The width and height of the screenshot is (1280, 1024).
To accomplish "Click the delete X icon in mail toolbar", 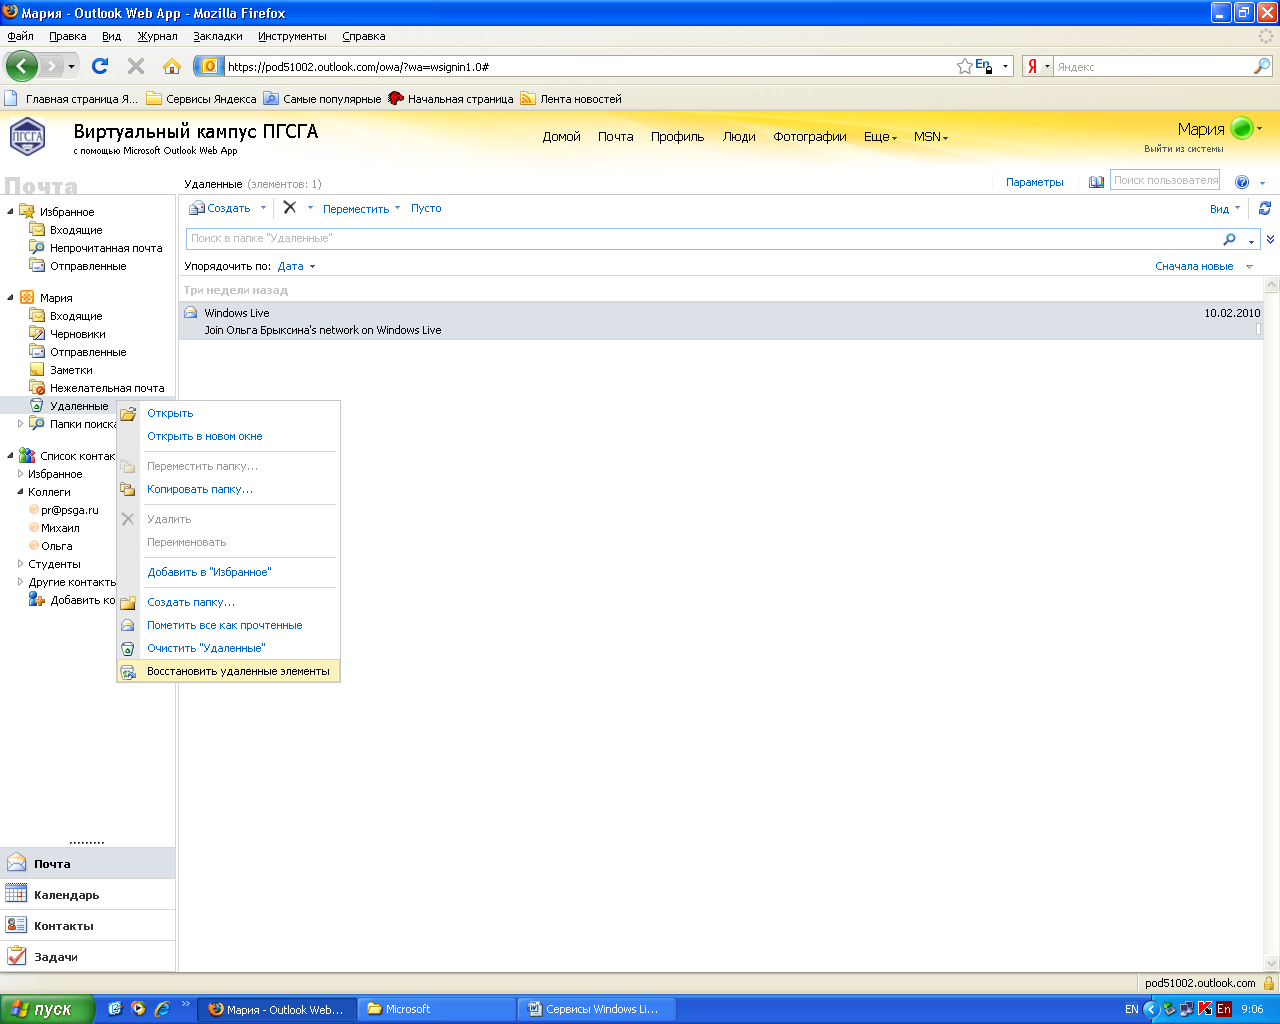I will point(290,207).
